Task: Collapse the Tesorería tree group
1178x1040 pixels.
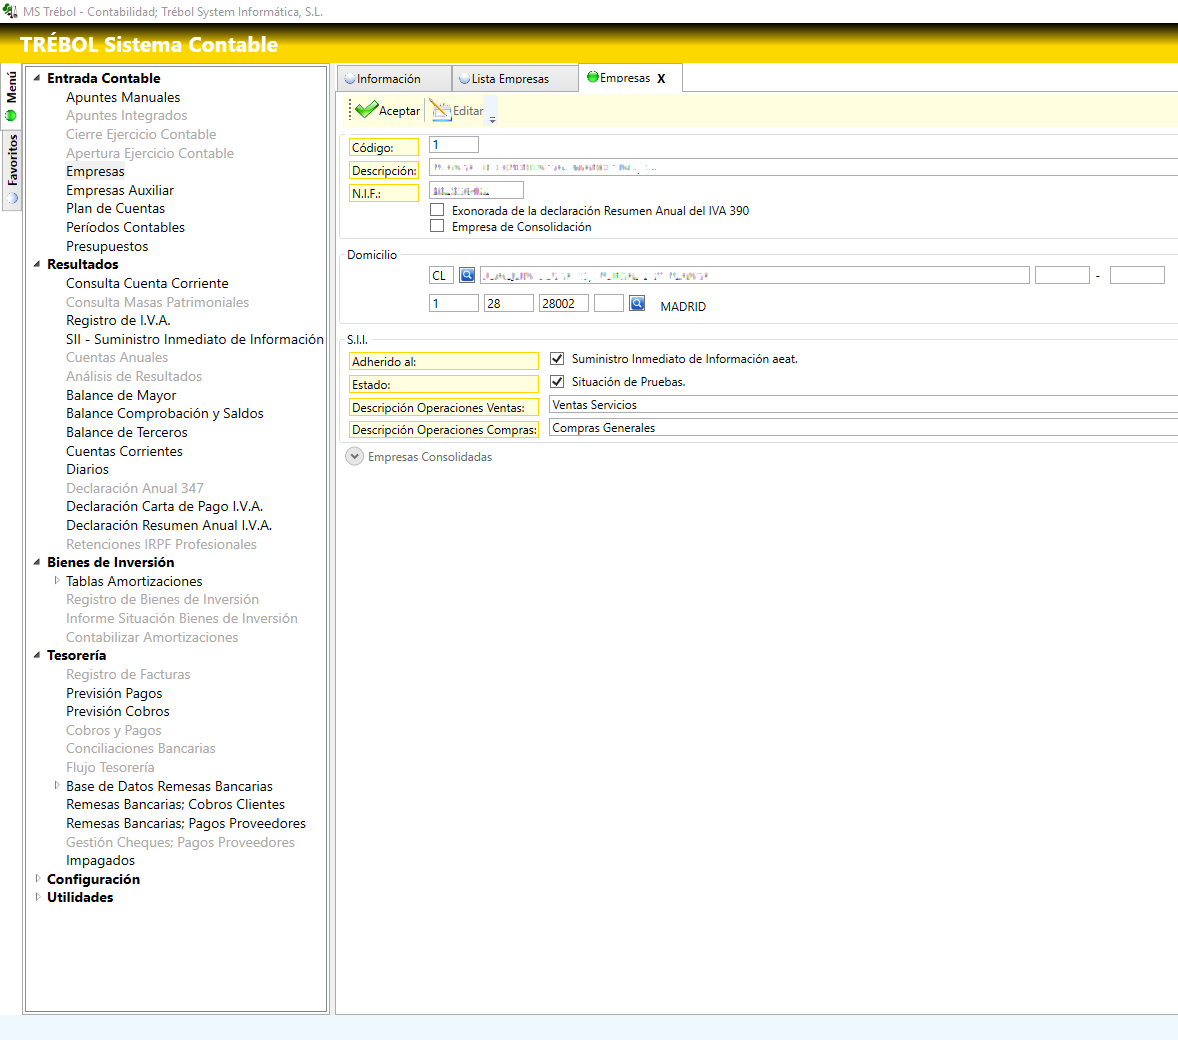Action: coord(37,655)
